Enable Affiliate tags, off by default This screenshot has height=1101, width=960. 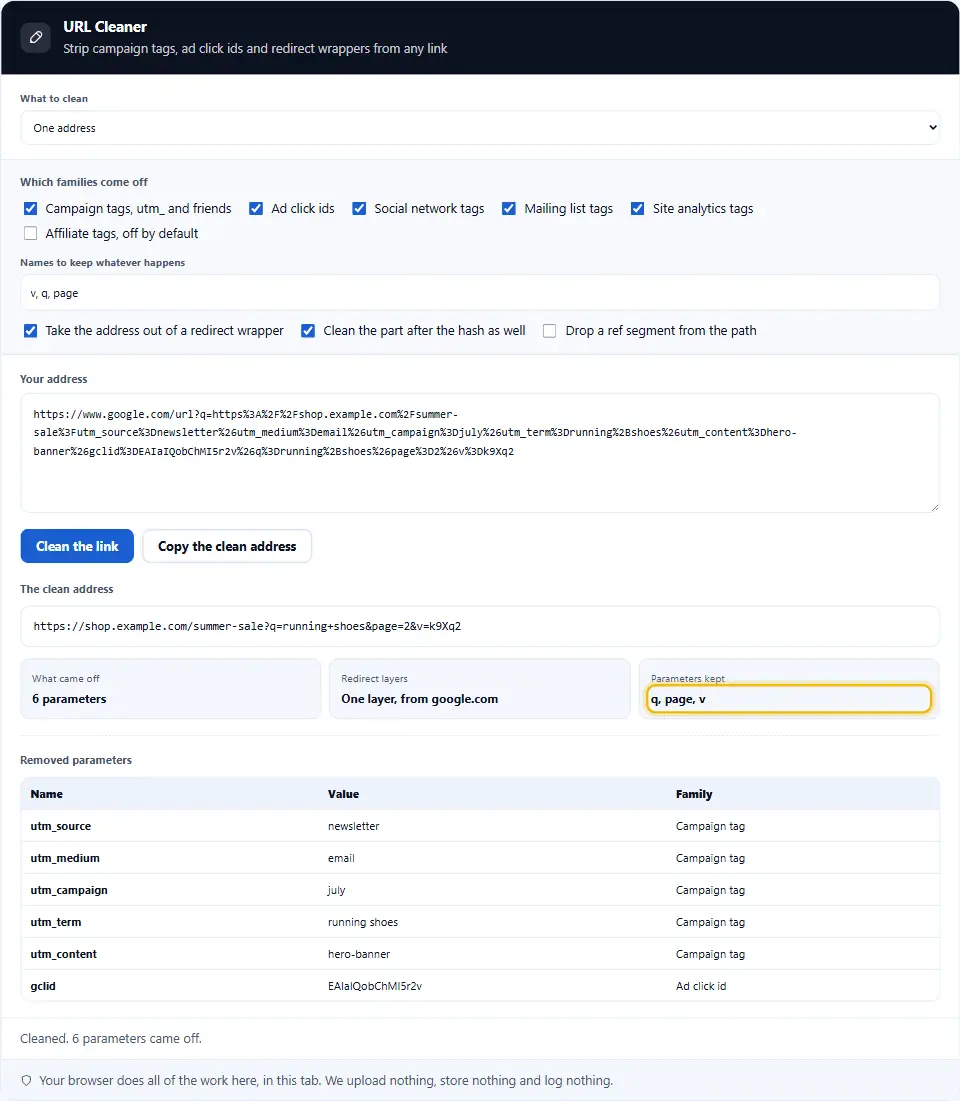[30, 233]
